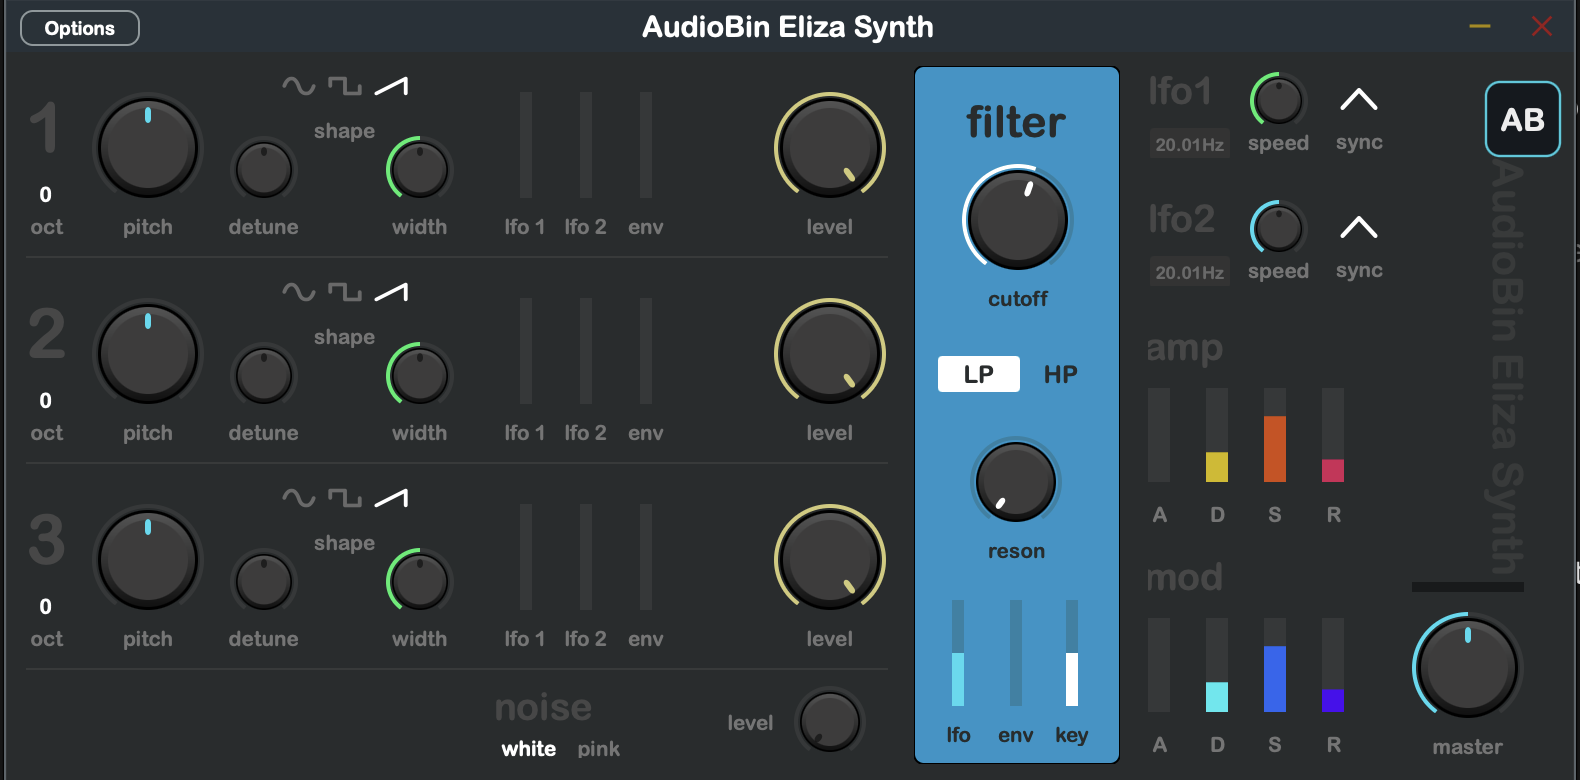The width and height of the screenshot is (1580, 780).
Task: Select pink noise type
Action: coord(599,749)
